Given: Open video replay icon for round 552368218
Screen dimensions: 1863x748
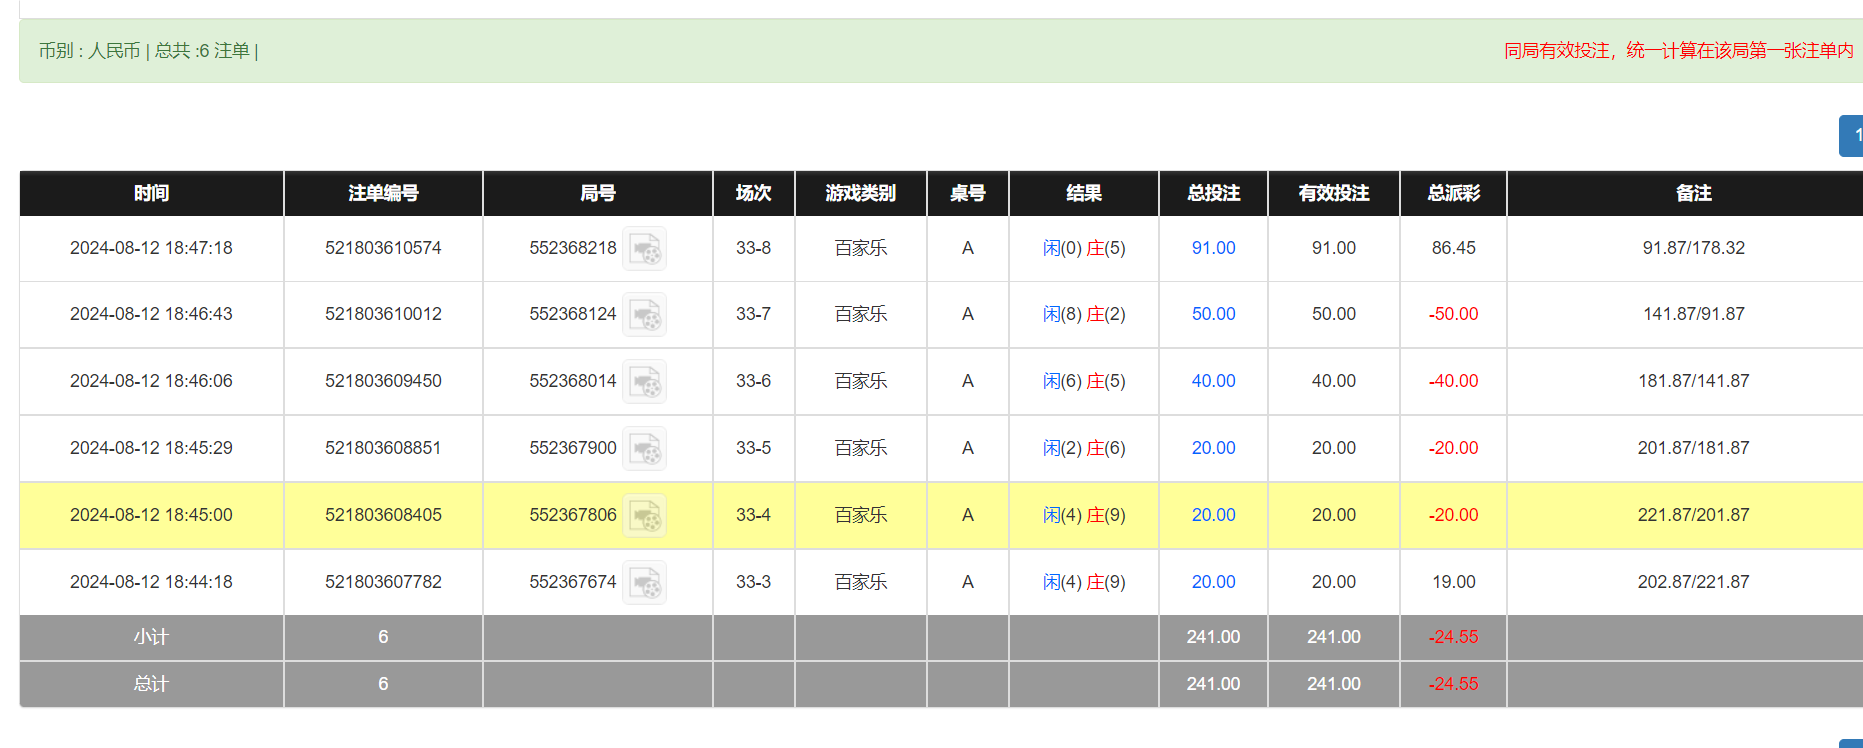Looking at the screenshot, I should (x=644, y=249).
